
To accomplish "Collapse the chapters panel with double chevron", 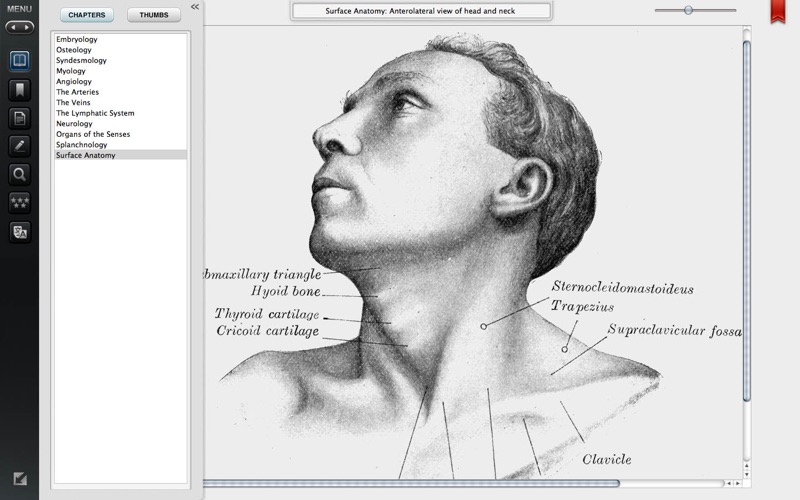I will [x=194, y=7].
